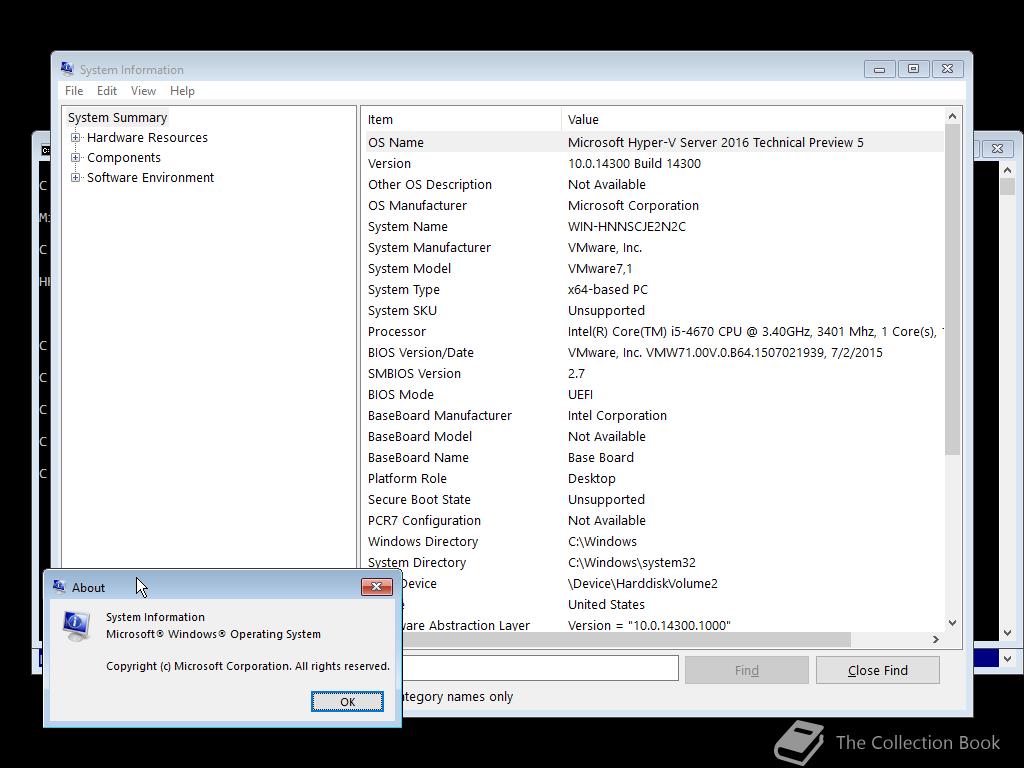Select the Platform Role row
Image resolution: width=1024 pixels, height=768 pixels.
pyautogui.click(x=653, y=479)
